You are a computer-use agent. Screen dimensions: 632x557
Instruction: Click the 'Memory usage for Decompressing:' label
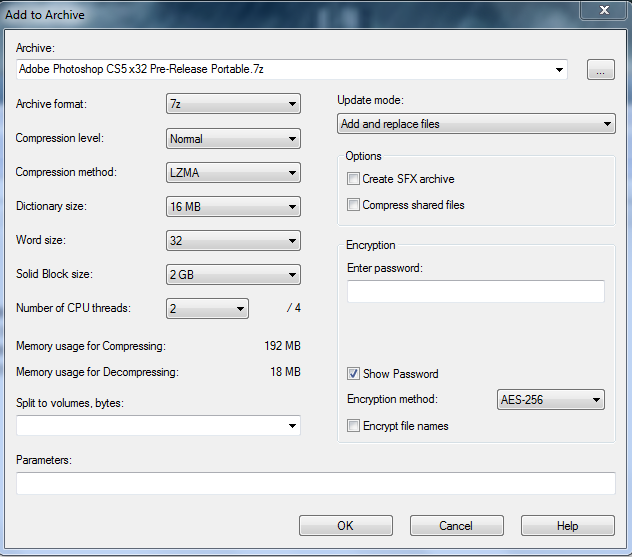pos(97,372)
